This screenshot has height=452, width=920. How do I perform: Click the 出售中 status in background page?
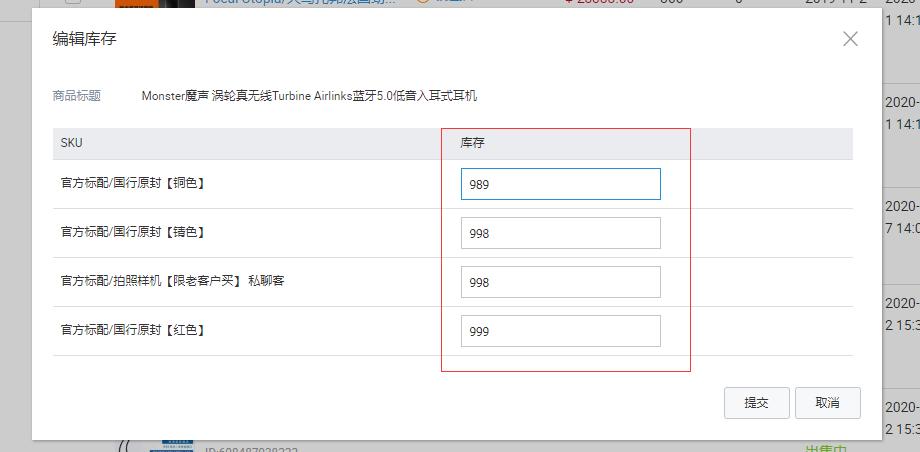(828, 448)
